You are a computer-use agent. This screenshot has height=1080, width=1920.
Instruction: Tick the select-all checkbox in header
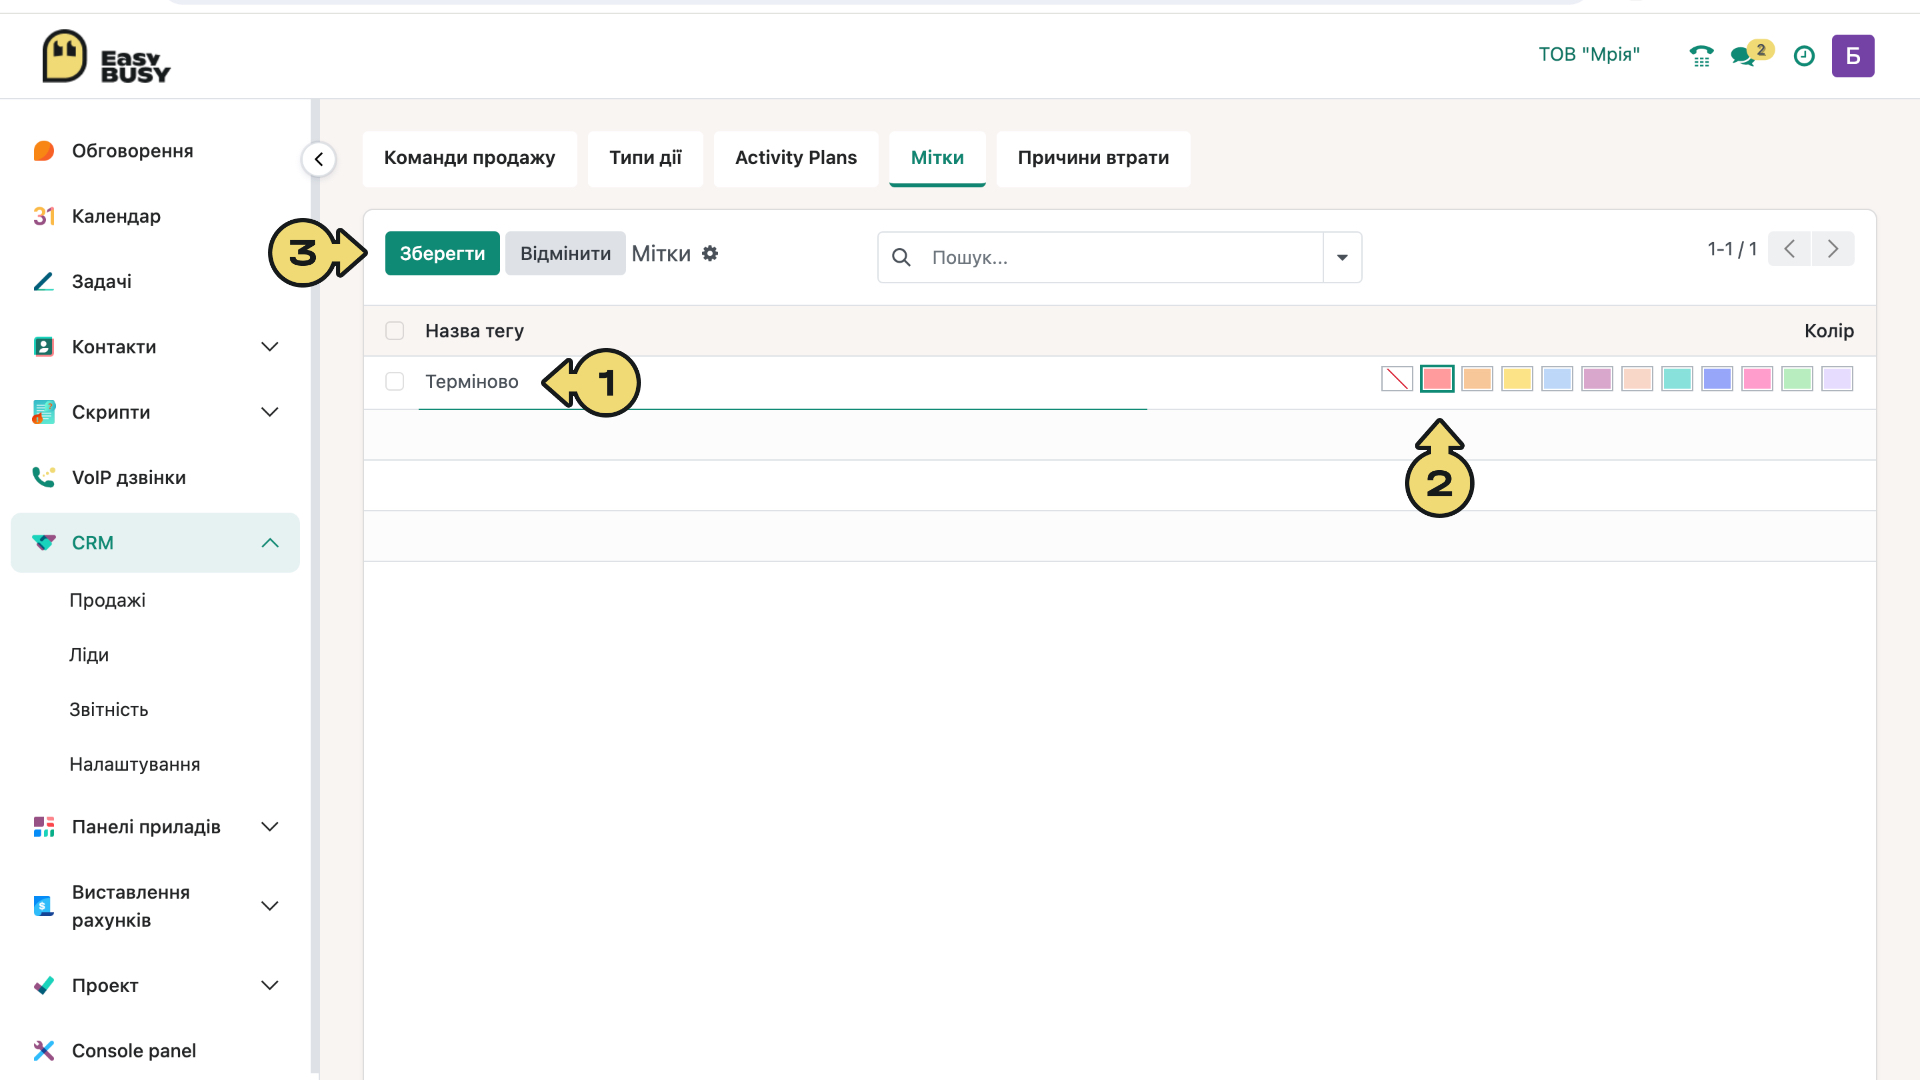(395, 331)
